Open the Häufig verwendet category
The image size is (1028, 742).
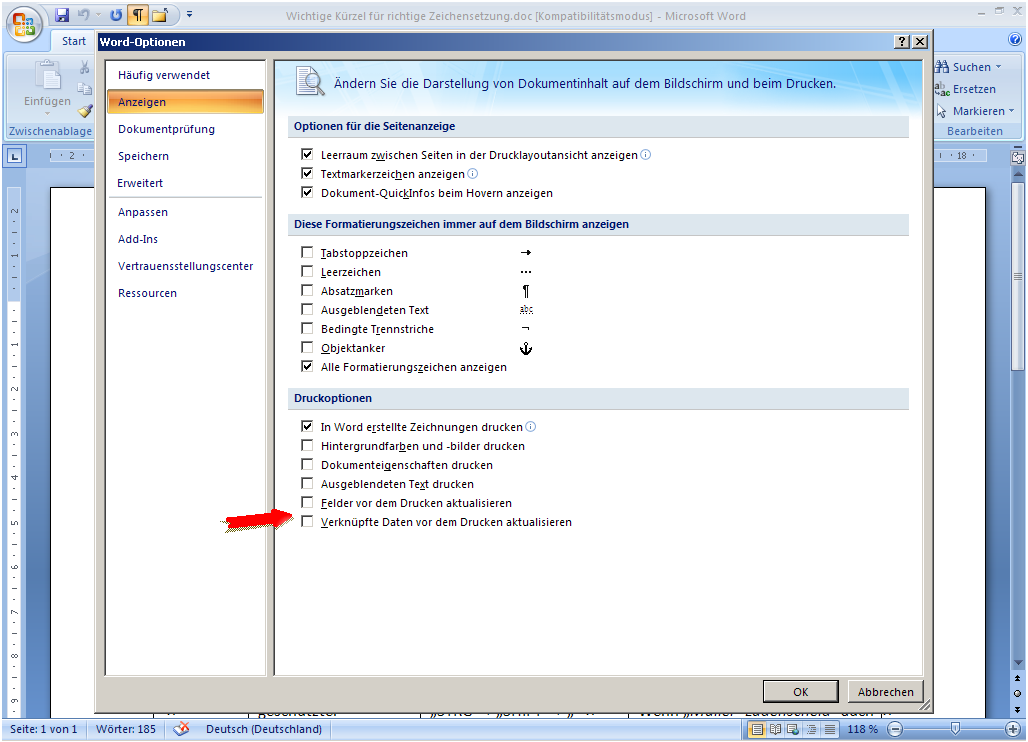pyautogui.click(x=186, y=75)
